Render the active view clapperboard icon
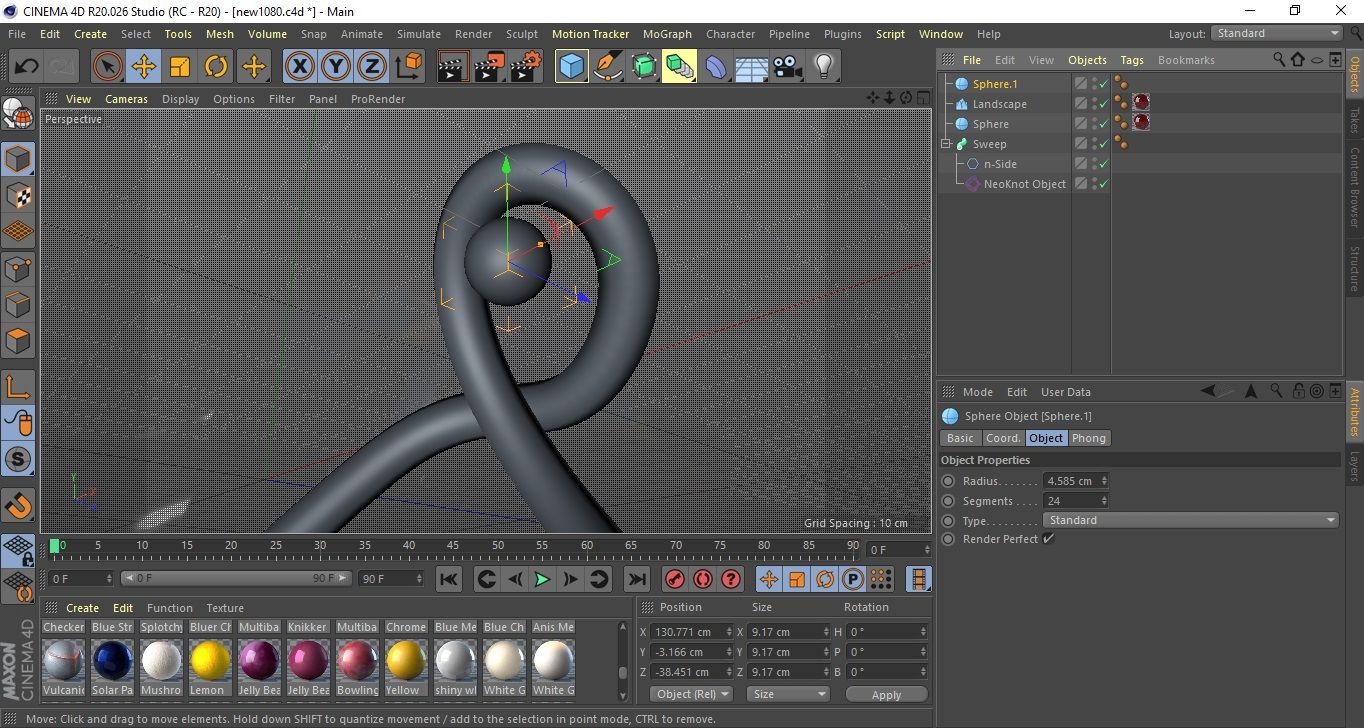The height and width of the screenshot is (728, 1364). point(454,67)
